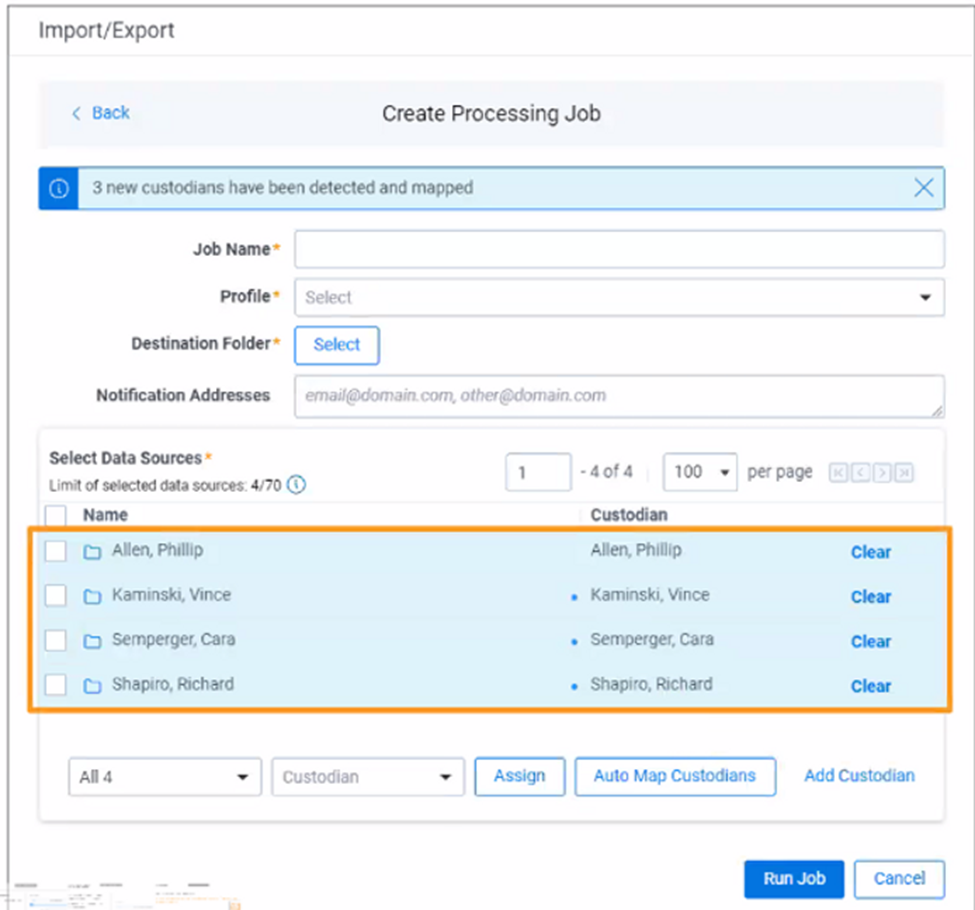Clear custodian for Semperger, Cara

[x=870, y=642]
